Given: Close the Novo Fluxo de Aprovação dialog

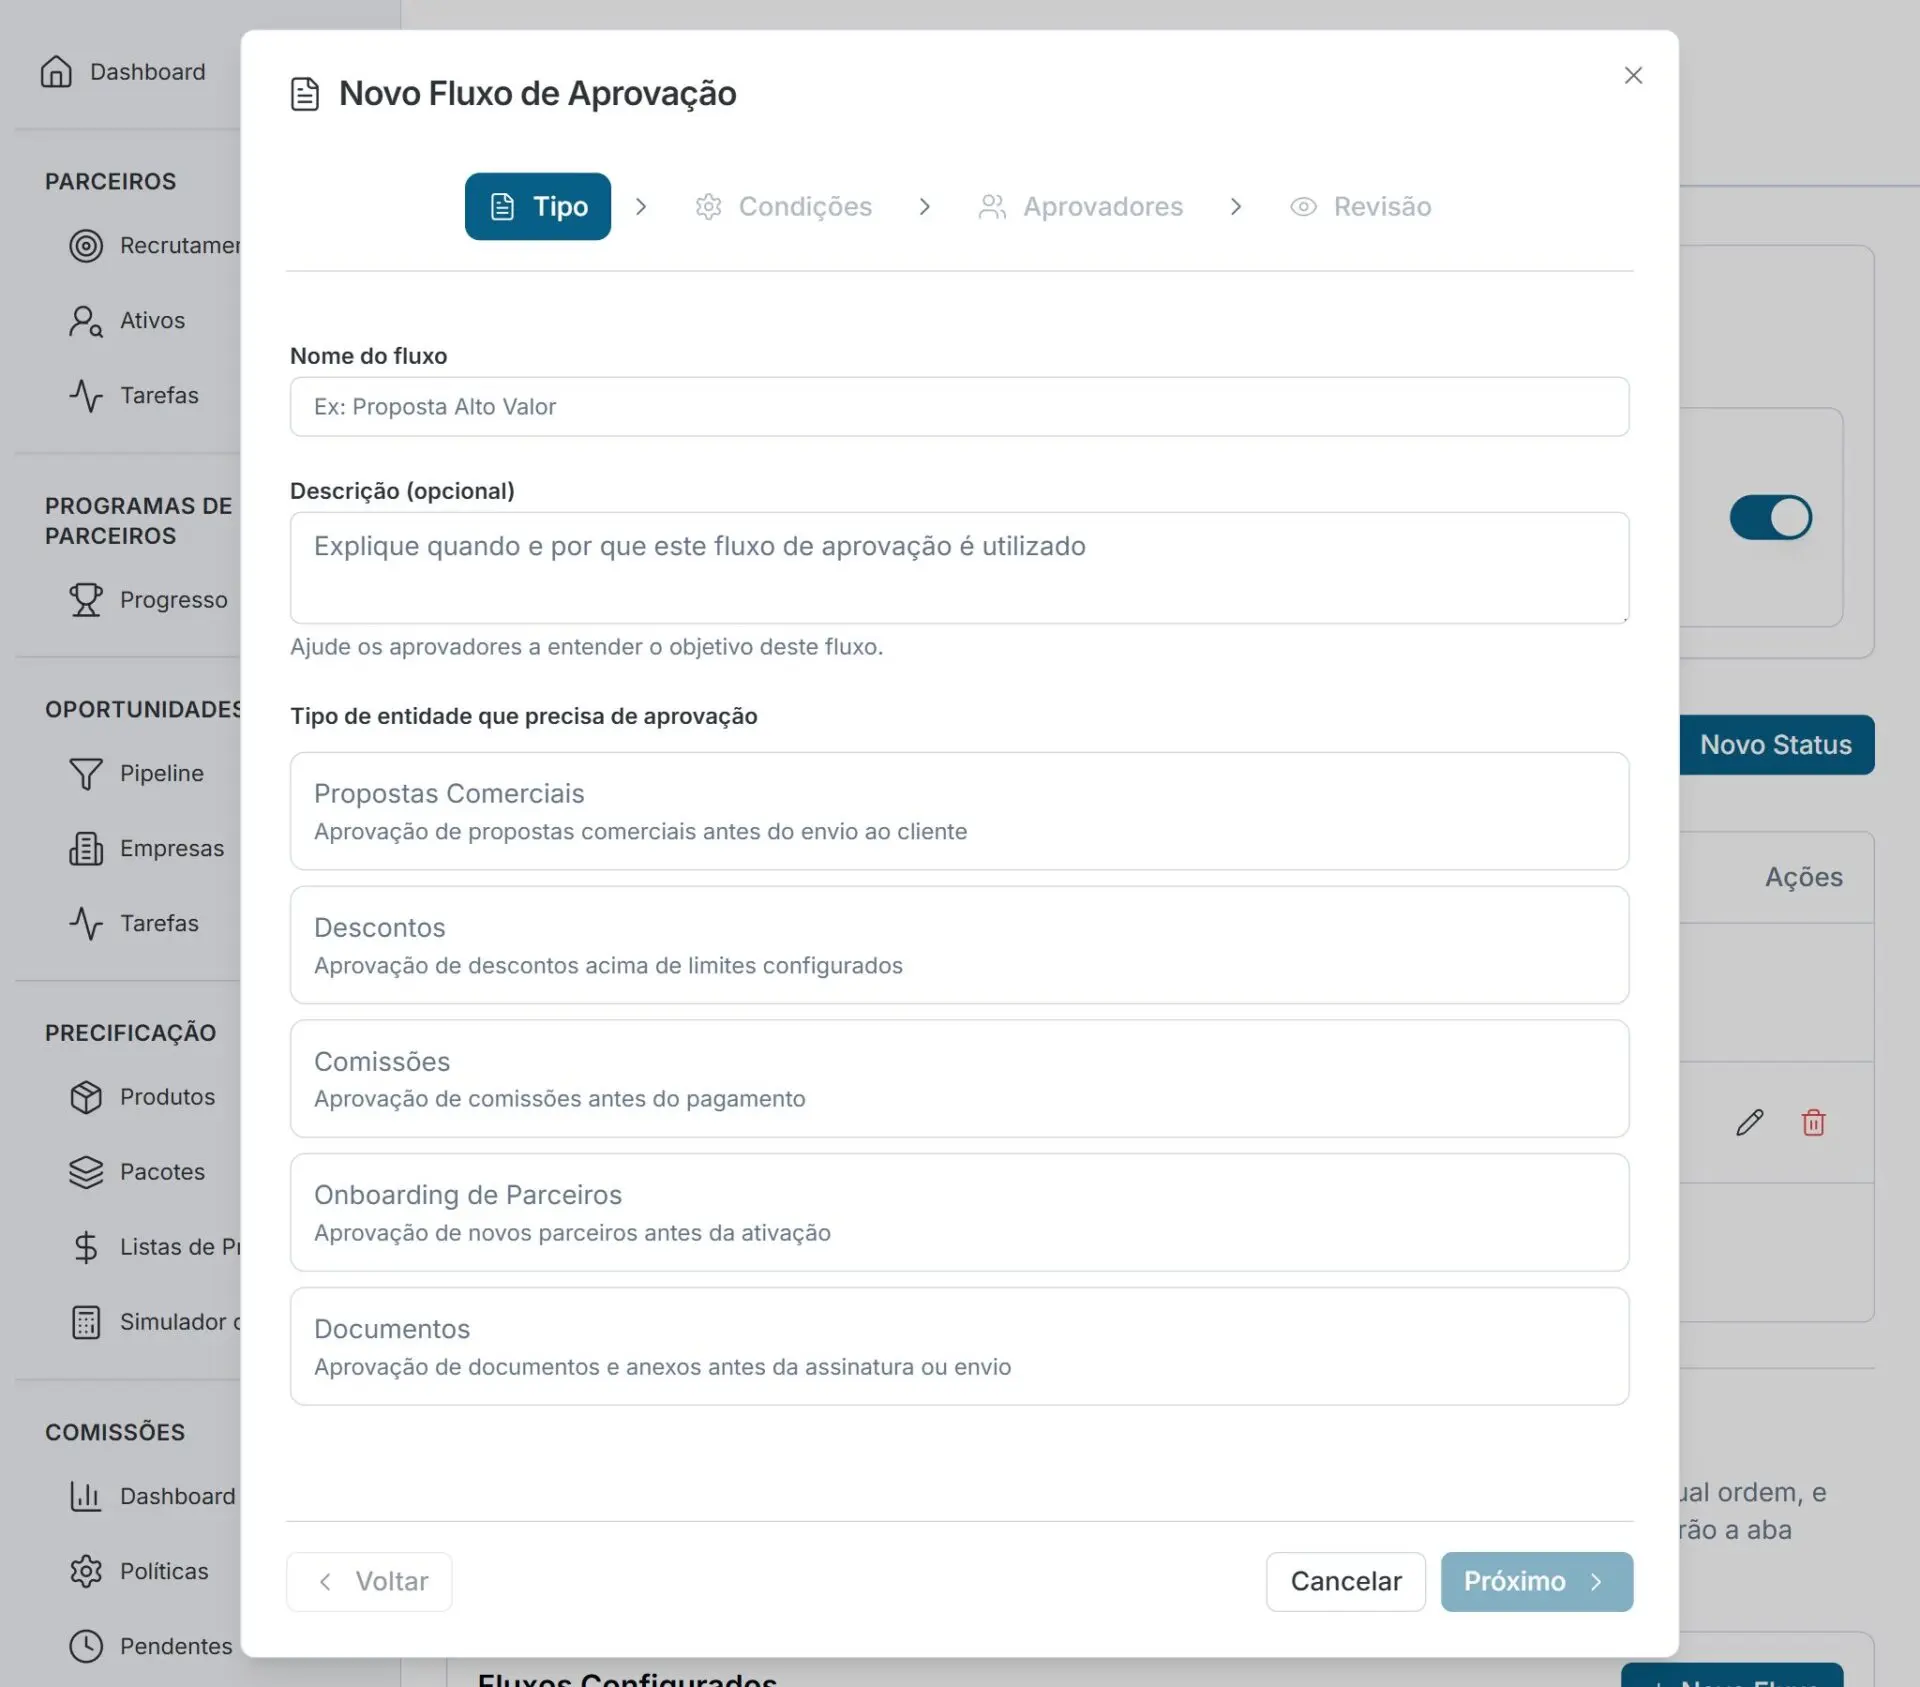Looking at the screenshot, I should point(1634,76).
